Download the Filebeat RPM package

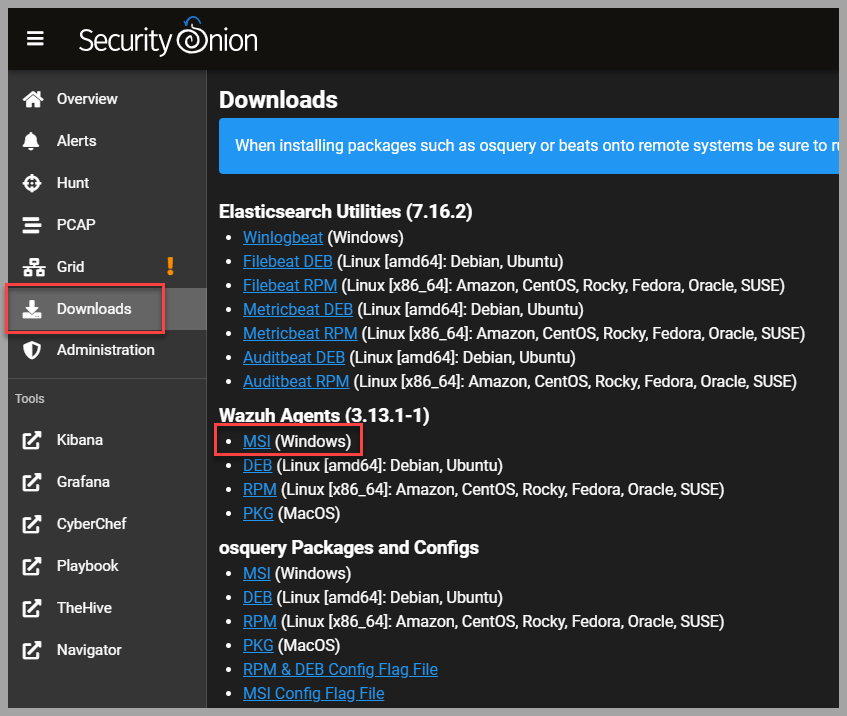pyautogui.click(x=290, y=285)
